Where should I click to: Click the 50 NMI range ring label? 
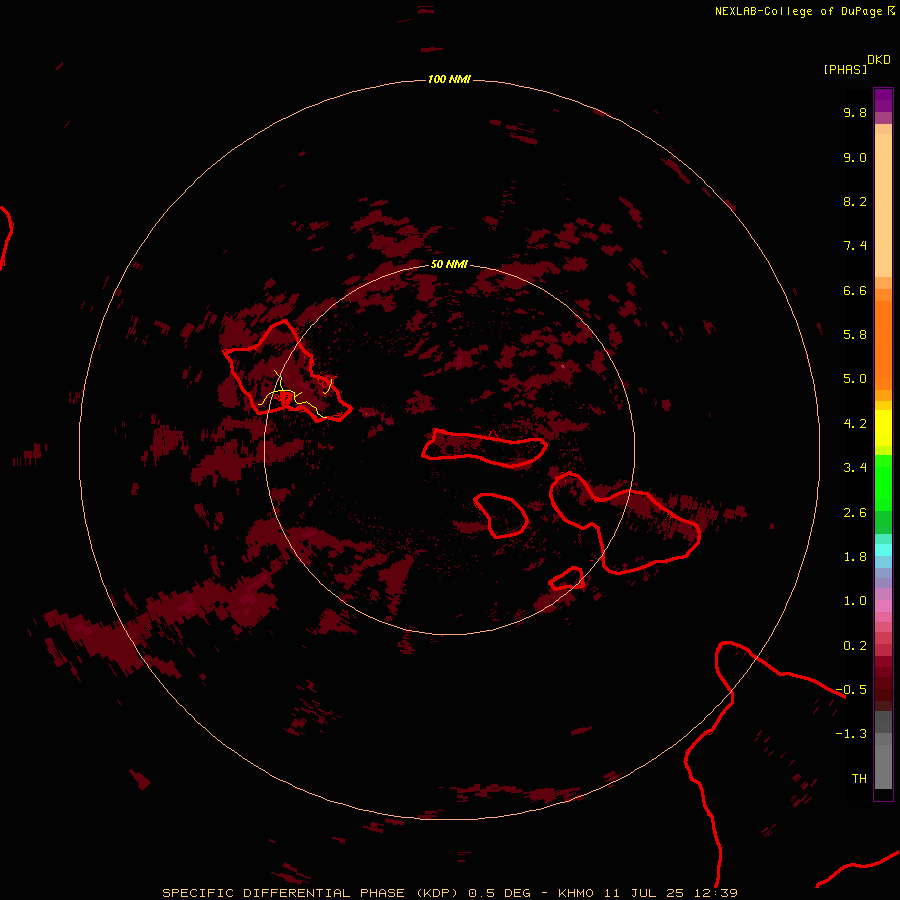(x=449, y=264)
